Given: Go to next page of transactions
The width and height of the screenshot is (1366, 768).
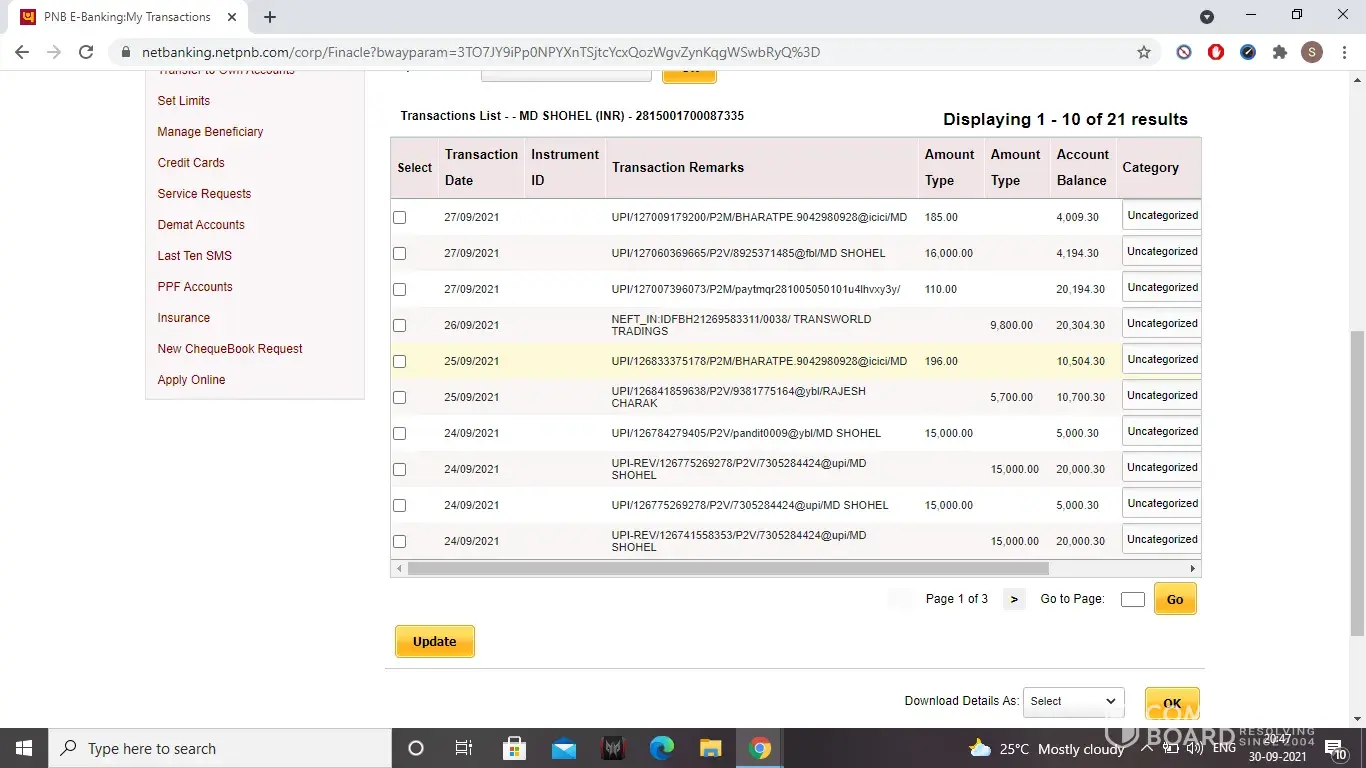Looking at the screenshot, I should 1014,599.
